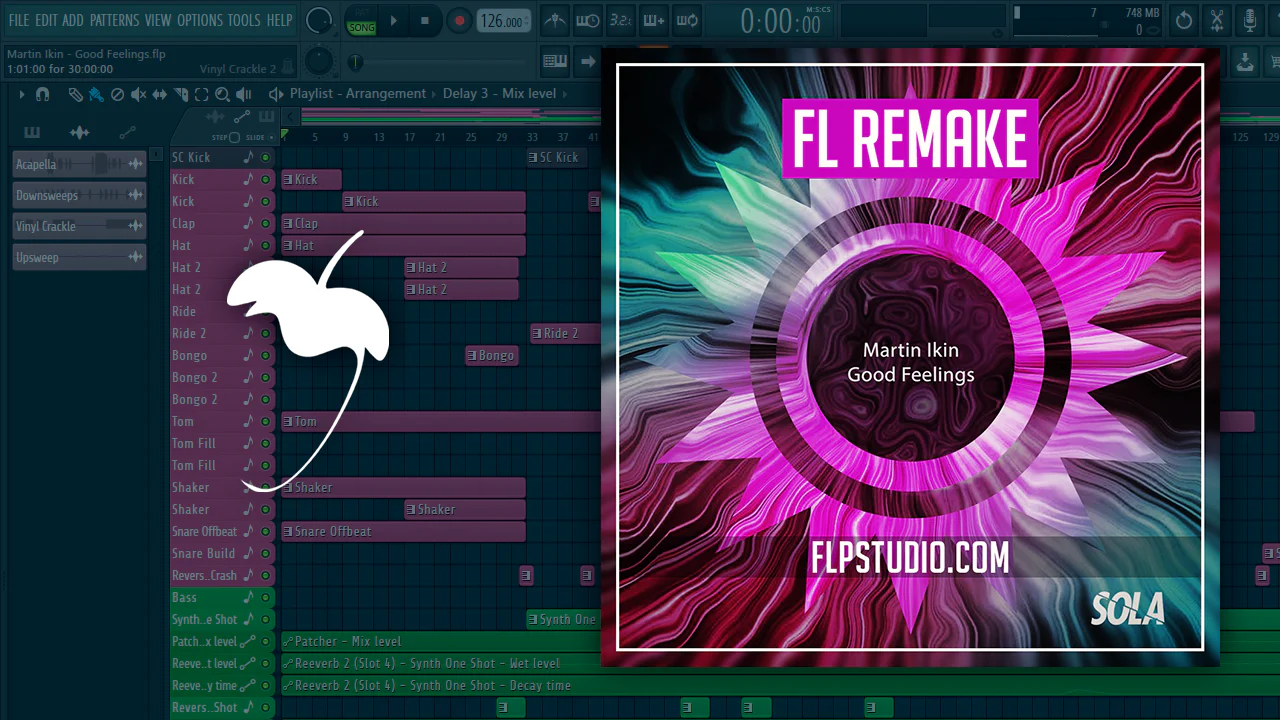Screen dimensions: 1280x720
Task: Arm recording with the record button
Action: coord(459,21)
